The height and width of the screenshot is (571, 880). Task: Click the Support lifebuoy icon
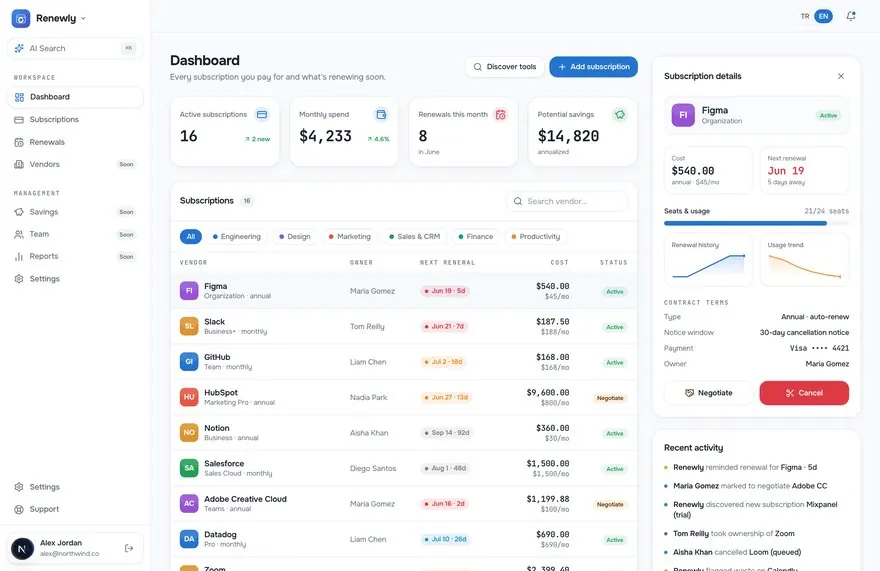pos(19,509)
